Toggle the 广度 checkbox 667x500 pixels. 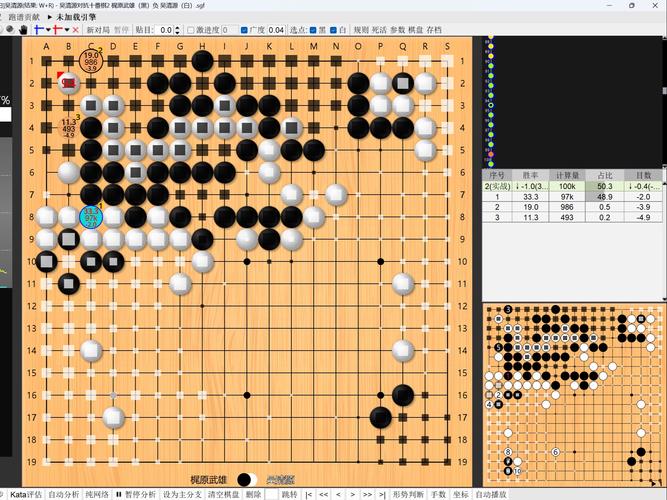tap(244, 30)
